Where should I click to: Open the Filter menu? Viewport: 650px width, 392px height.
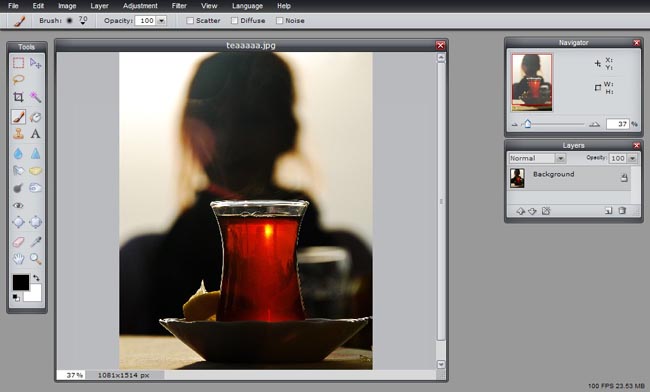coord(179,6)
